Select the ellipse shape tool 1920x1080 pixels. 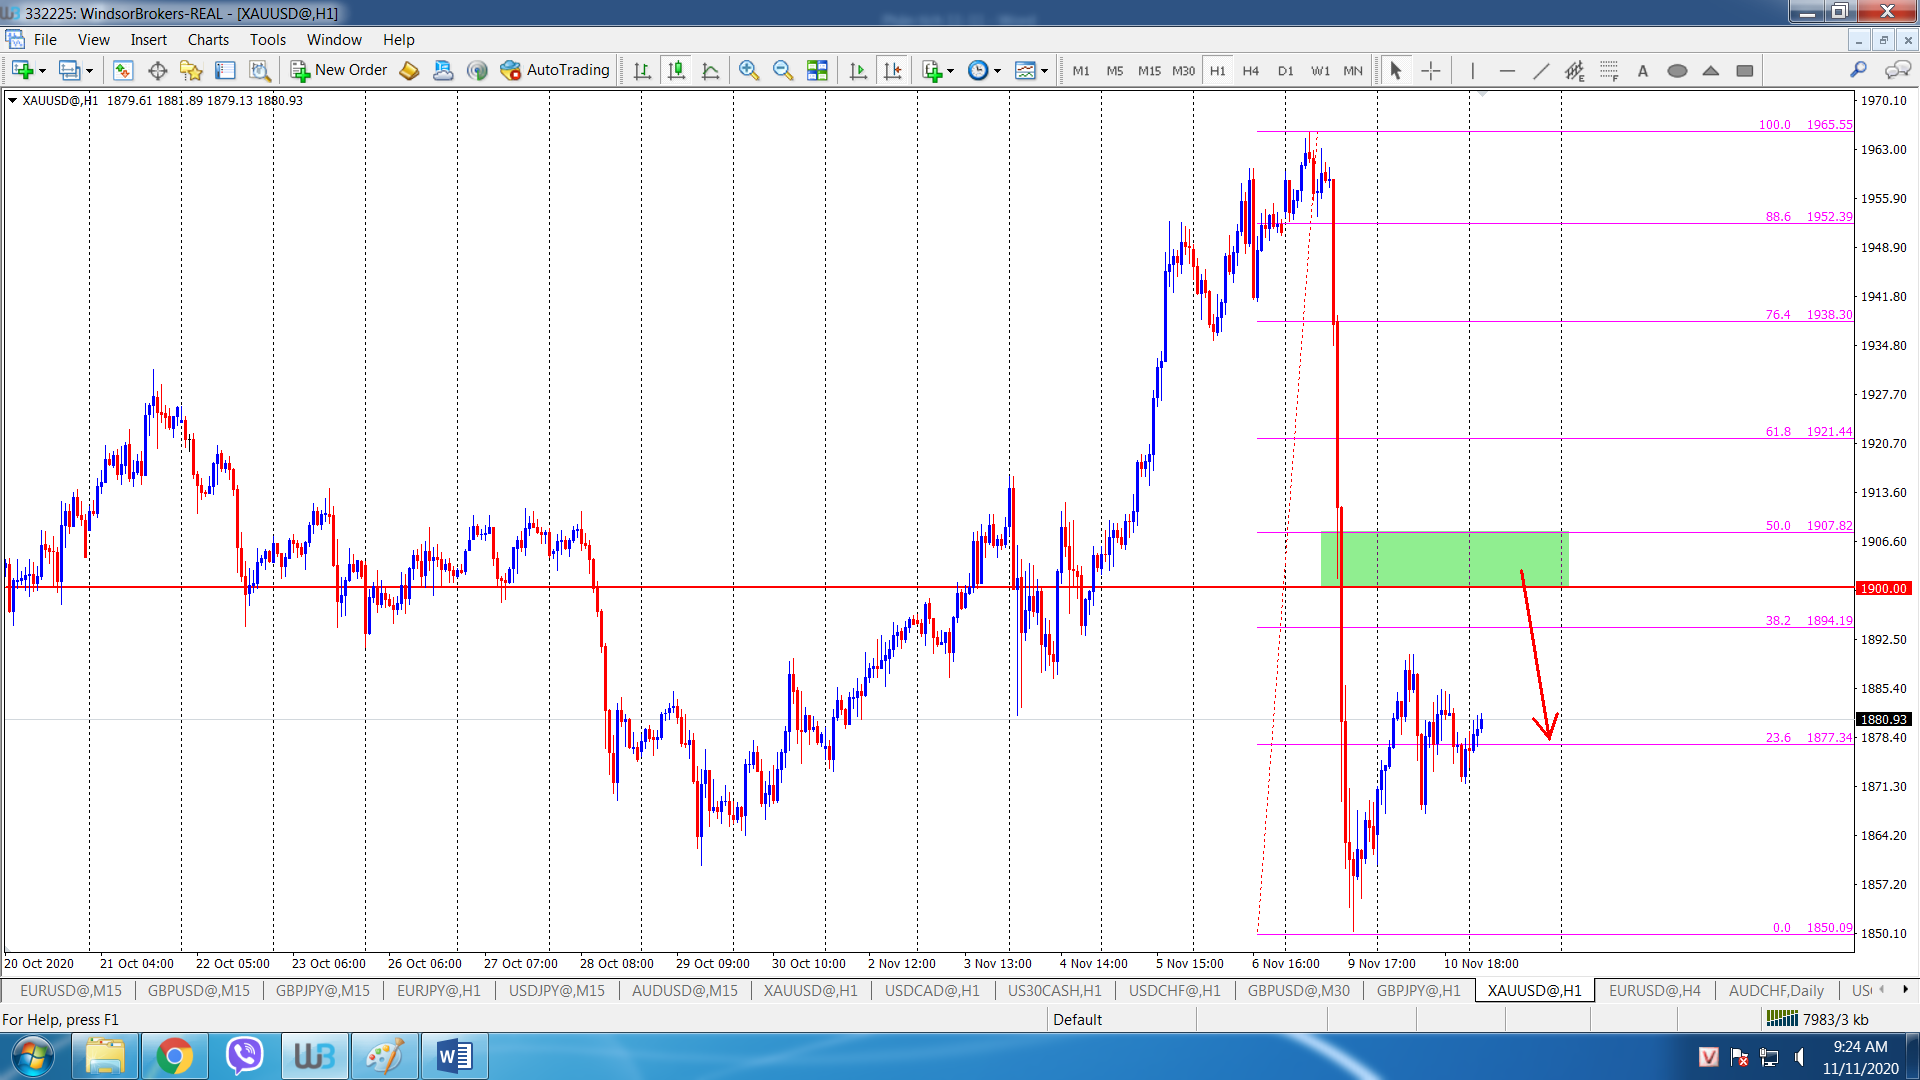click(x=1677, y=70)
